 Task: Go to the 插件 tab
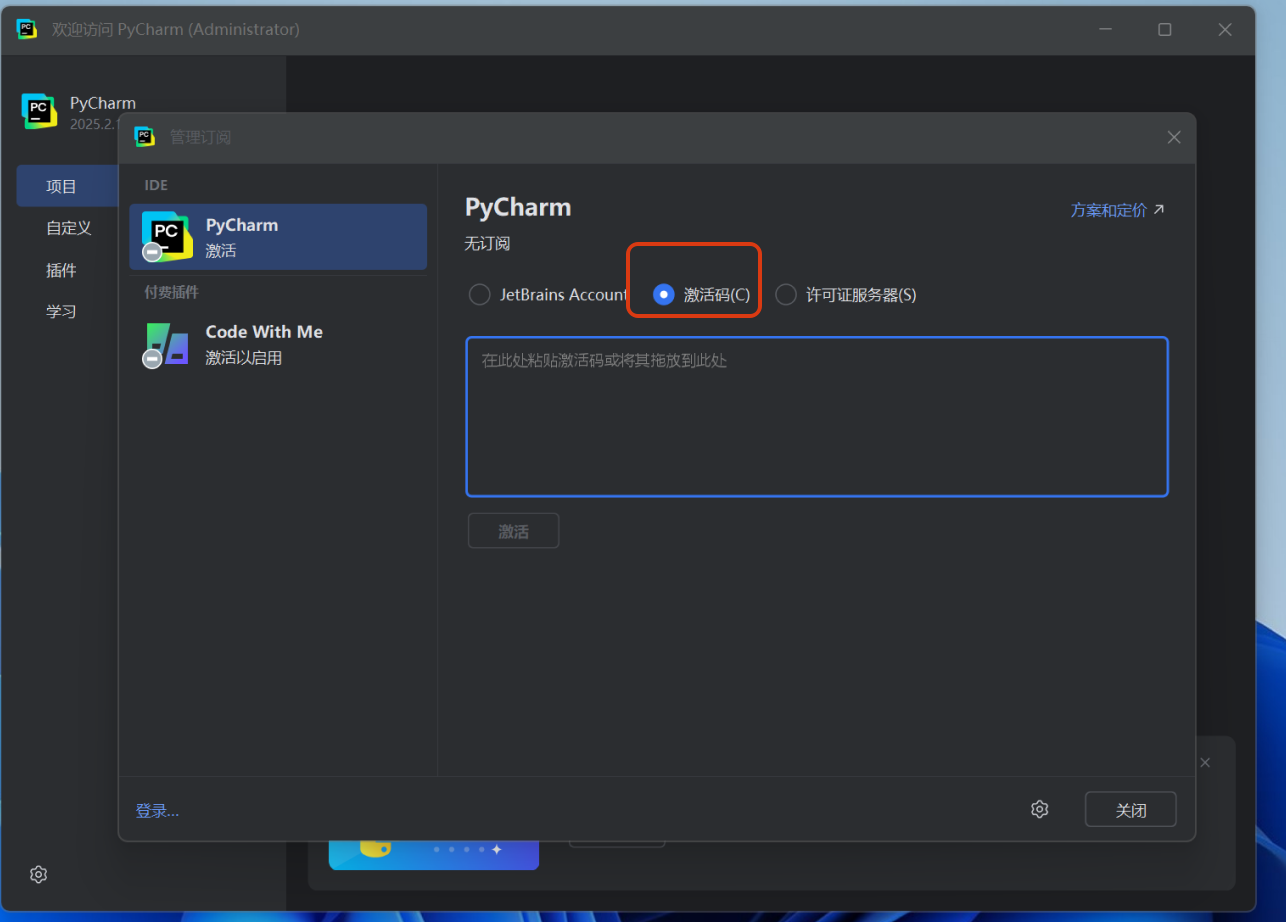pos(62,270)
